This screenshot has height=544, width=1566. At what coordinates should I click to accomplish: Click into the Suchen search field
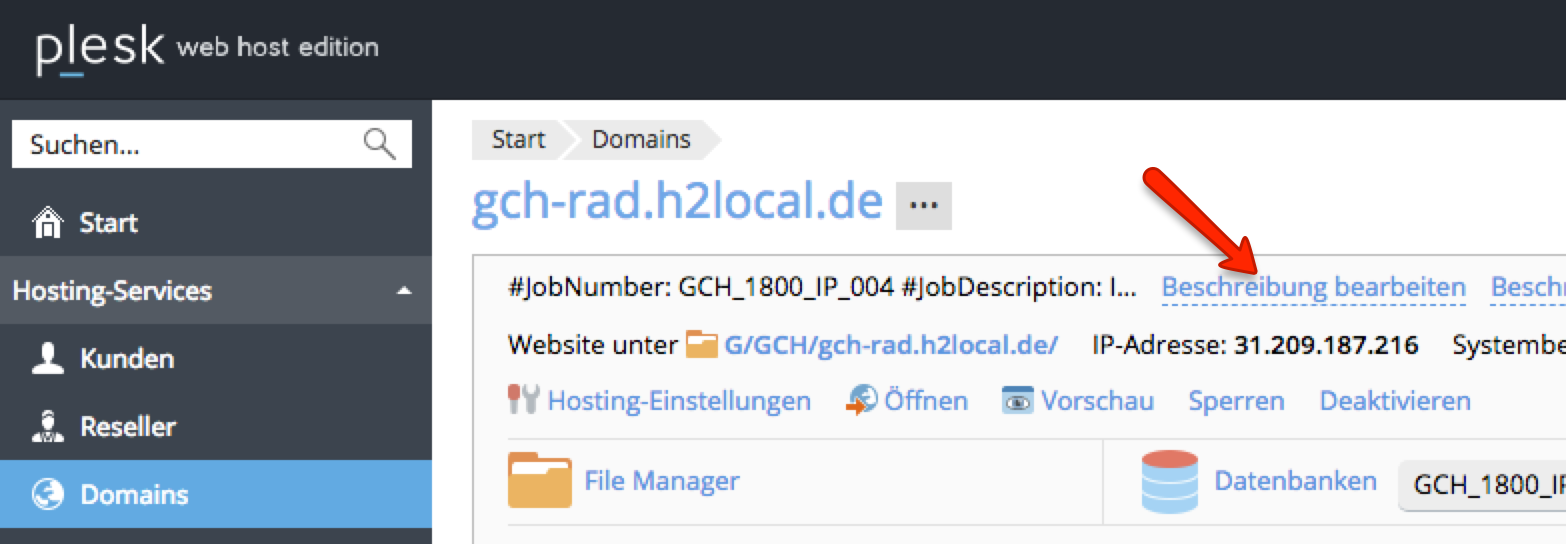(190, 145)
